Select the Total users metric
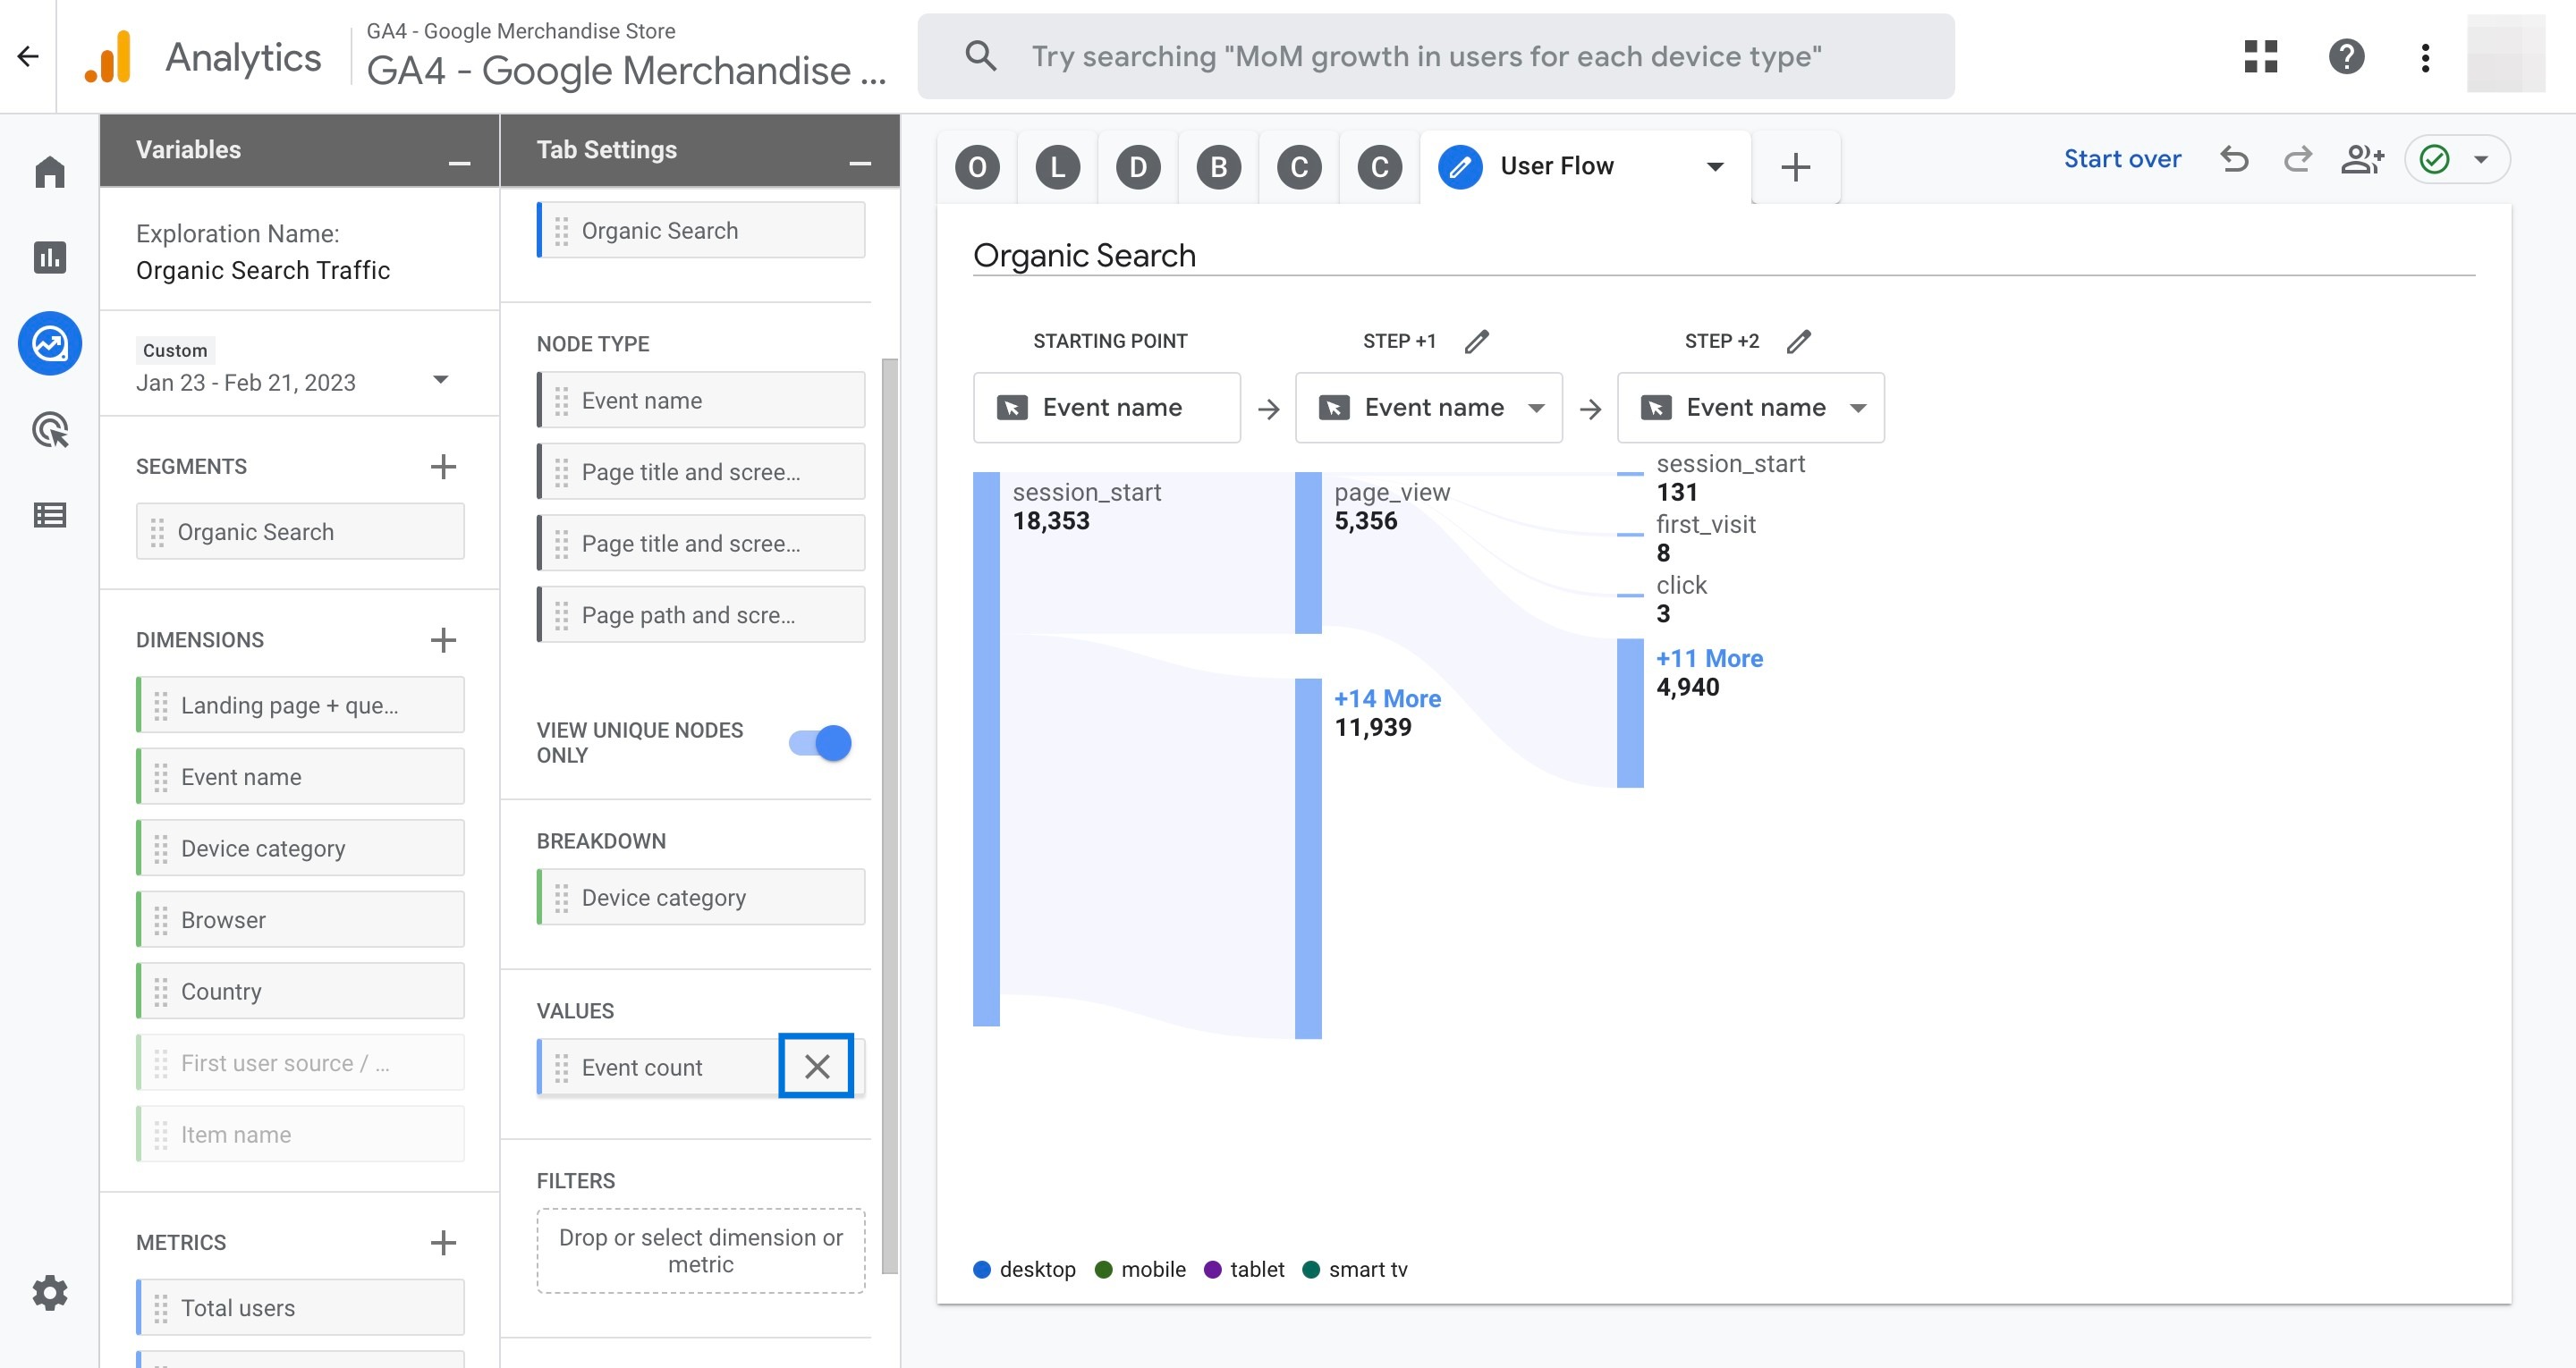 click(300, 1307)
